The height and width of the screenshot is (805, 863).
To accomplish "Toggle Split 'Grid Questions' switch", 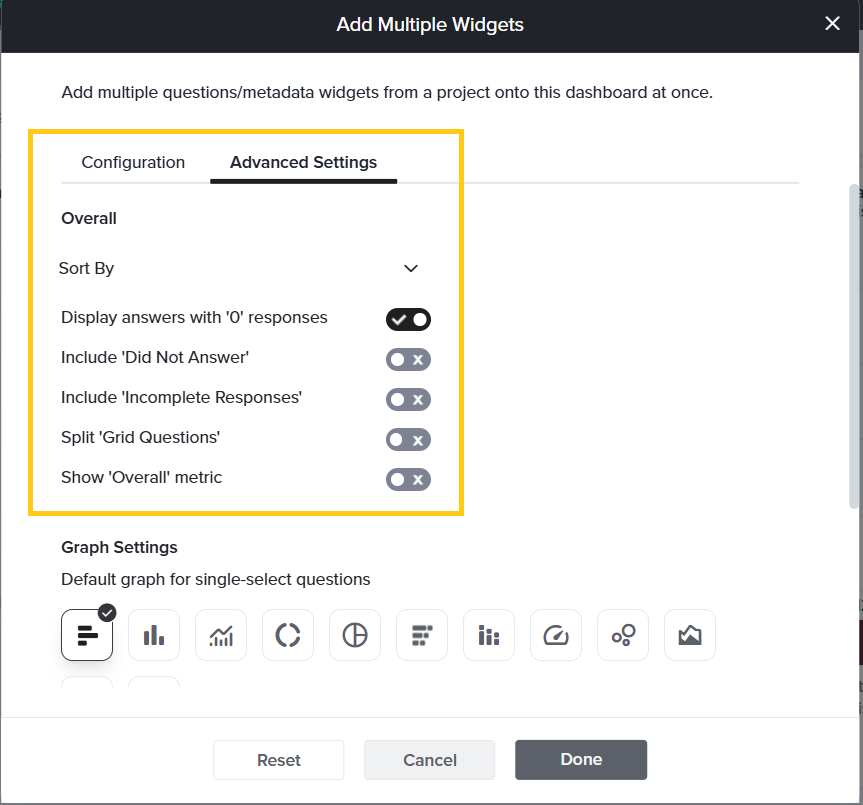I will click(408, 440).
